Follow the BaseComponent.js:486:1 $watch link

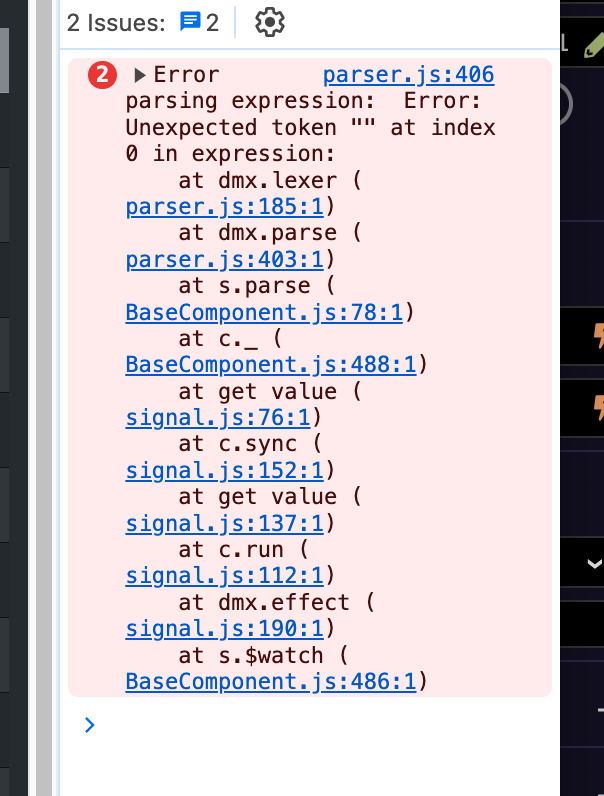click(x=271, y=682)
